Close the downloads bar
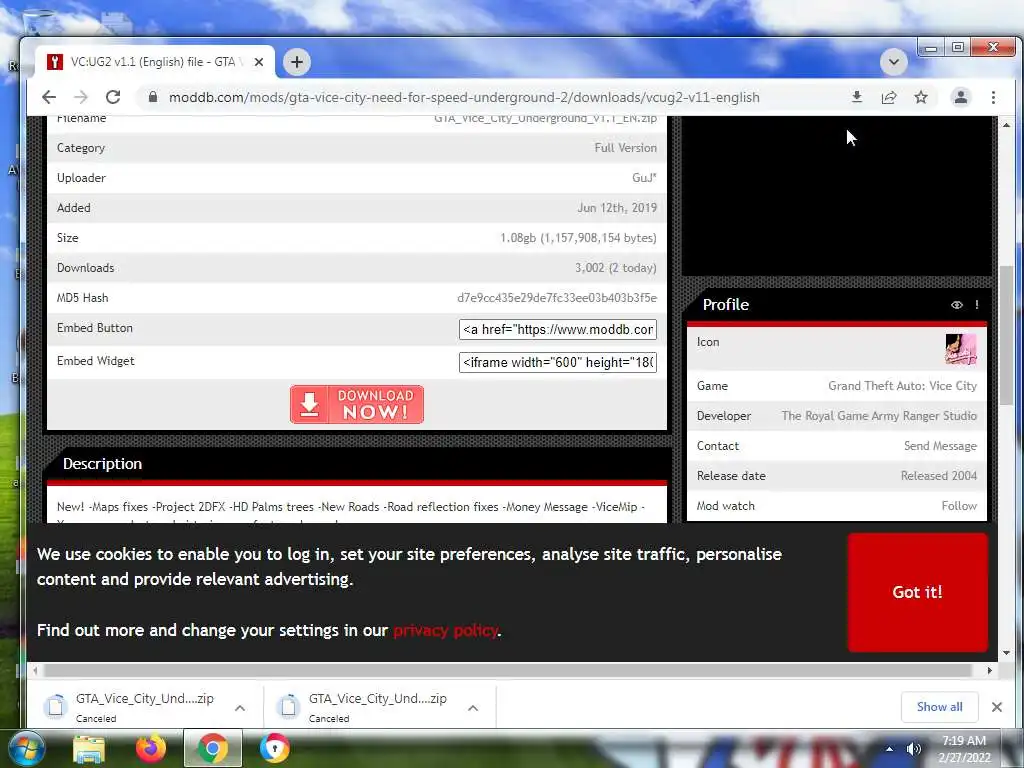The width and height of the screenshot is (1024, 768). point(997,707)
